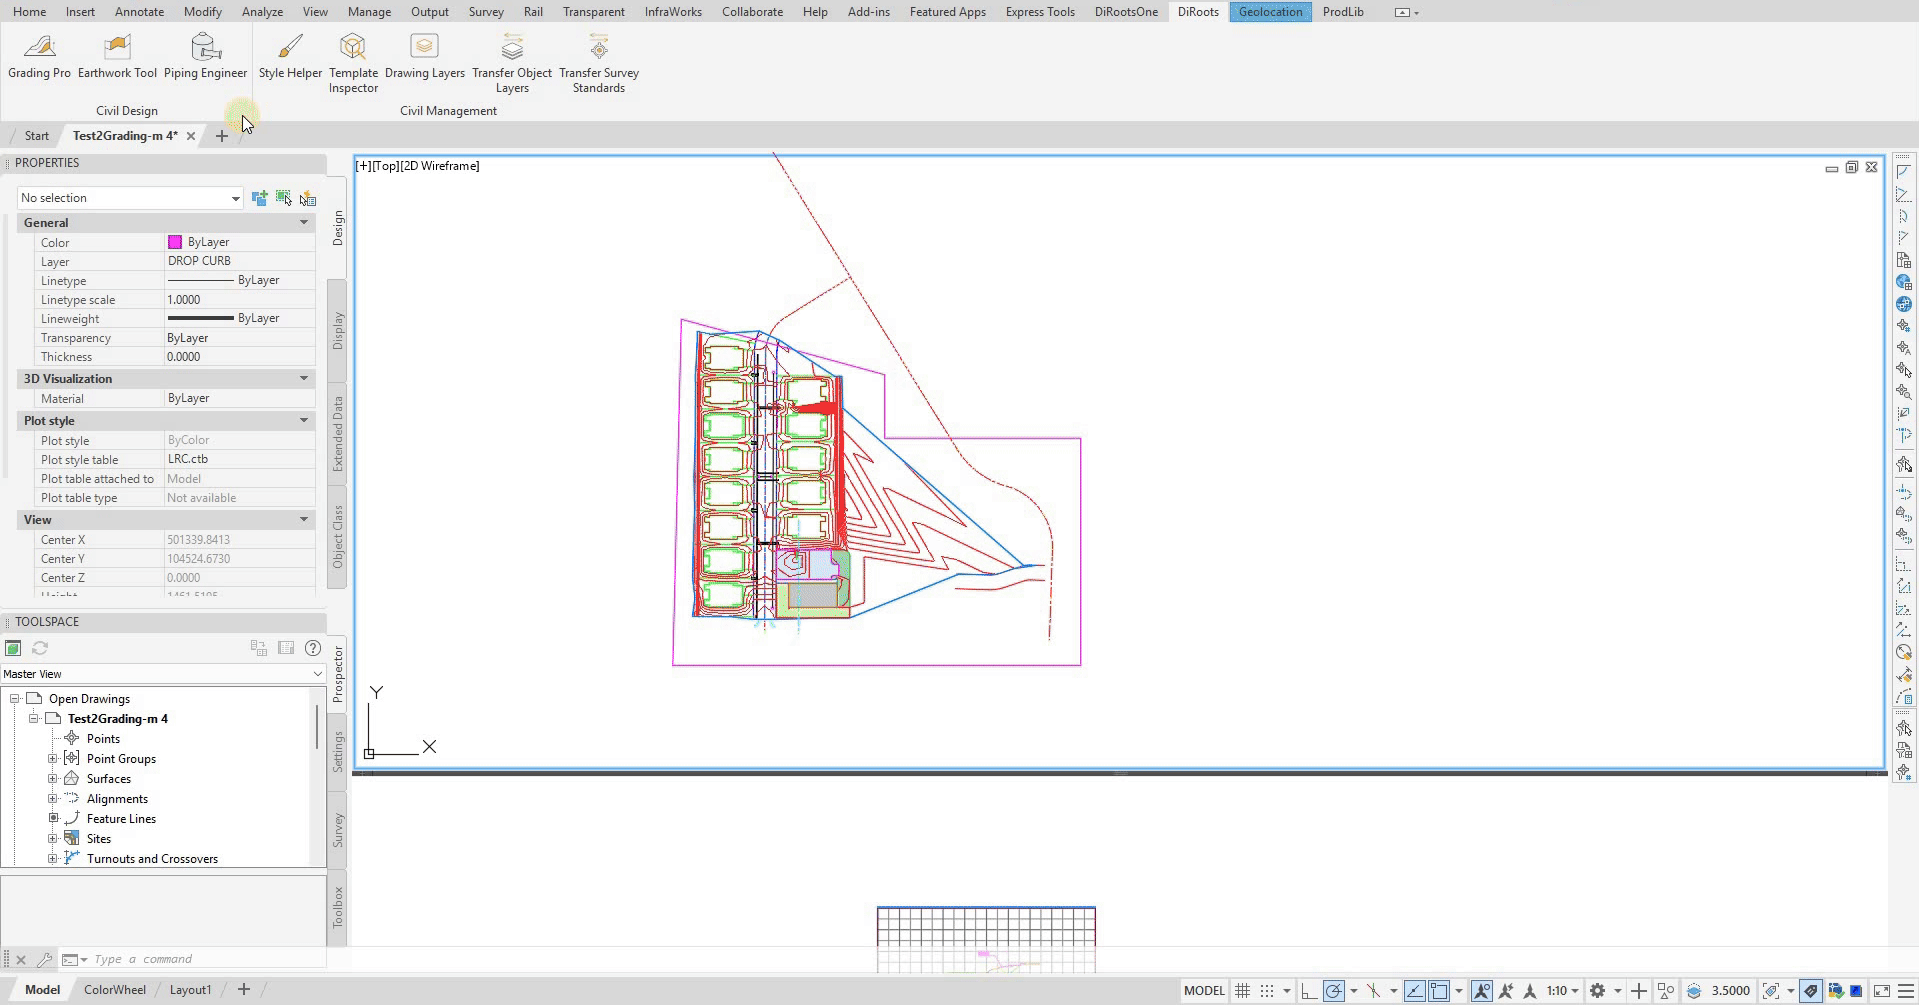Expand the Surfaces tree node
The image size is (1919, 1005).
[53, 779]
